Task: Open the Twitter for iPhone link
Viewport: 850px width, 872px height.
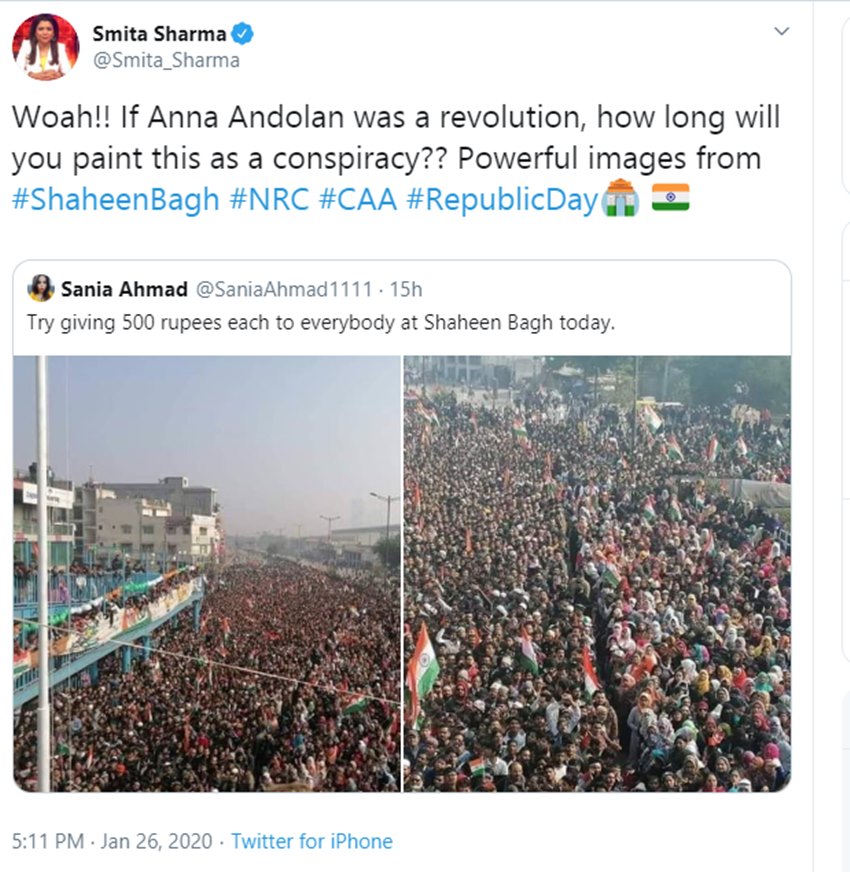Action: click(x=312, y=841)
